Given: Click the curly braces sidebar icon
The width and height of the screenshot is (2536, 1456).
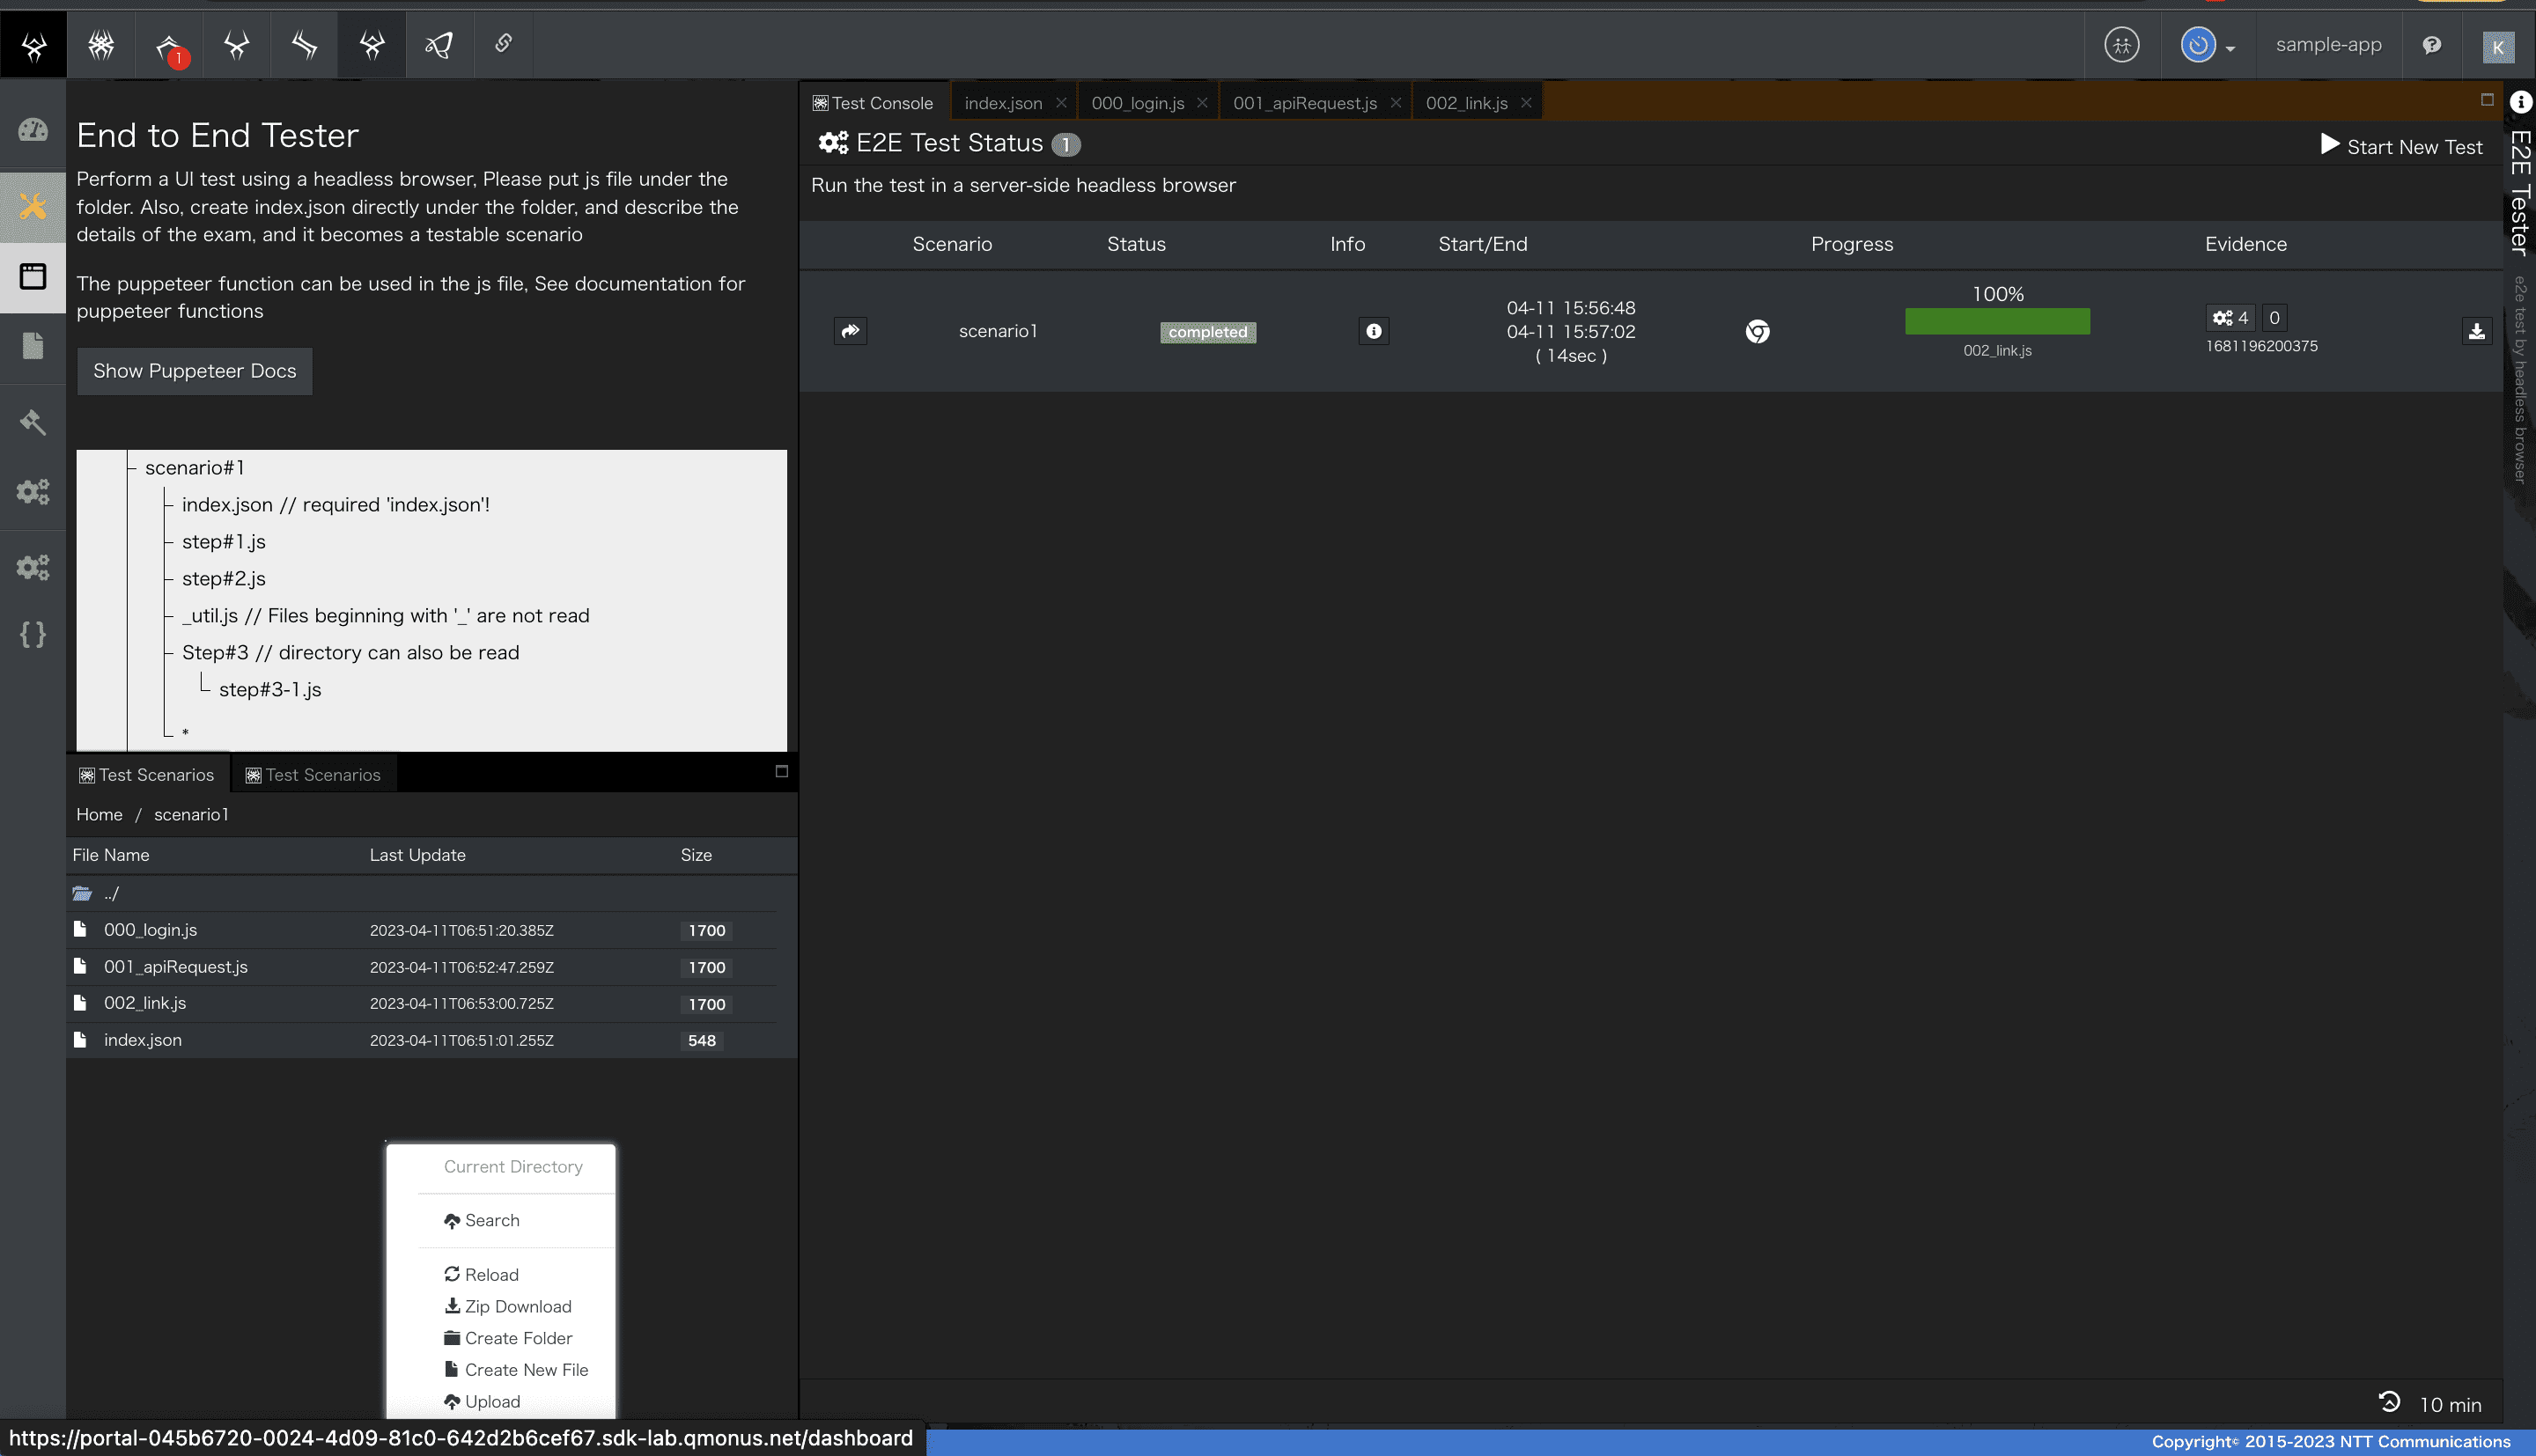Looking at the screenshot, I should [x=33, y=635].
